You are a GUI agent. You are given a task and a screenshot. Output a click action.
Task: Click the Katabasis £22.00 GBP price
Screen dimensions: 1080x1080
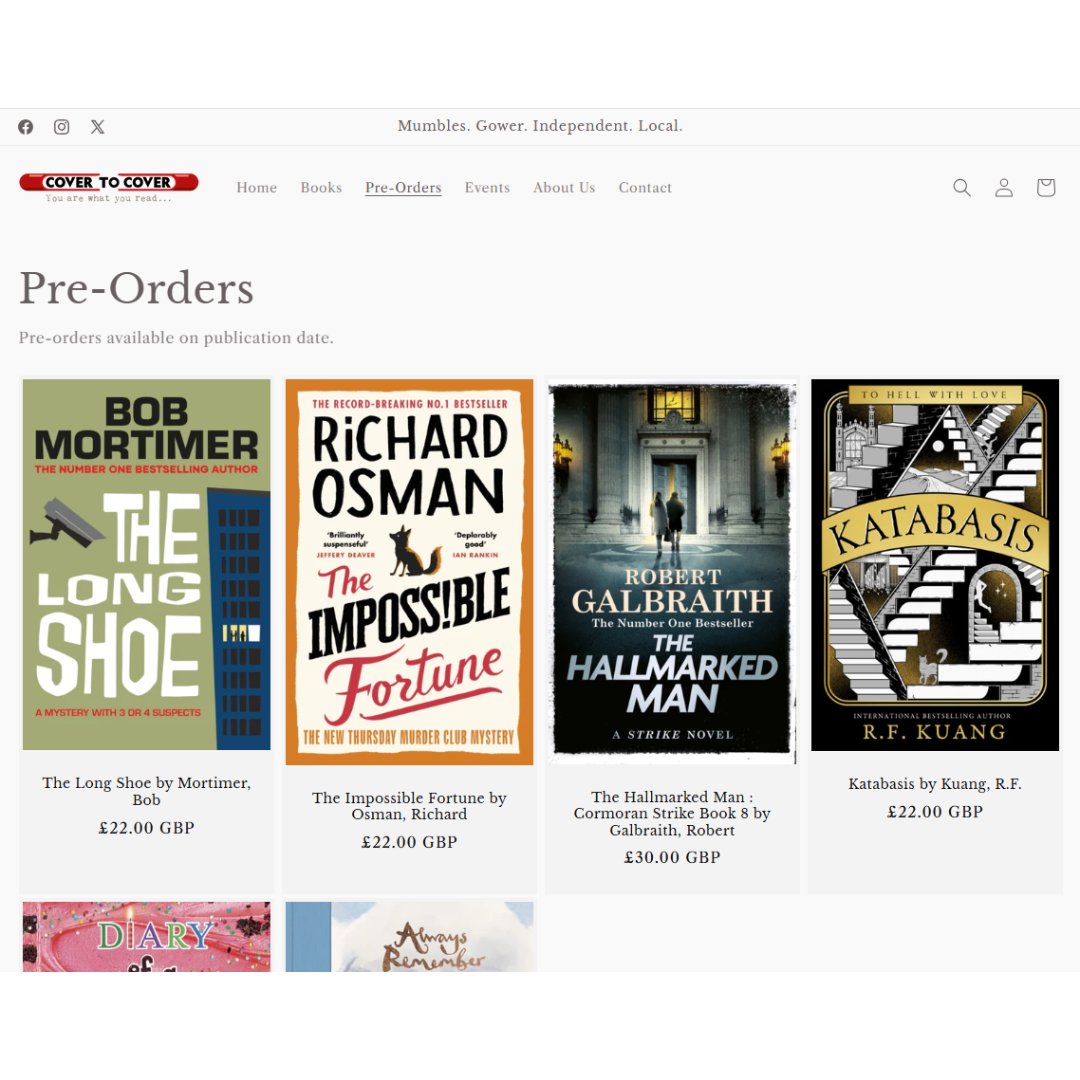click(935, 812)
